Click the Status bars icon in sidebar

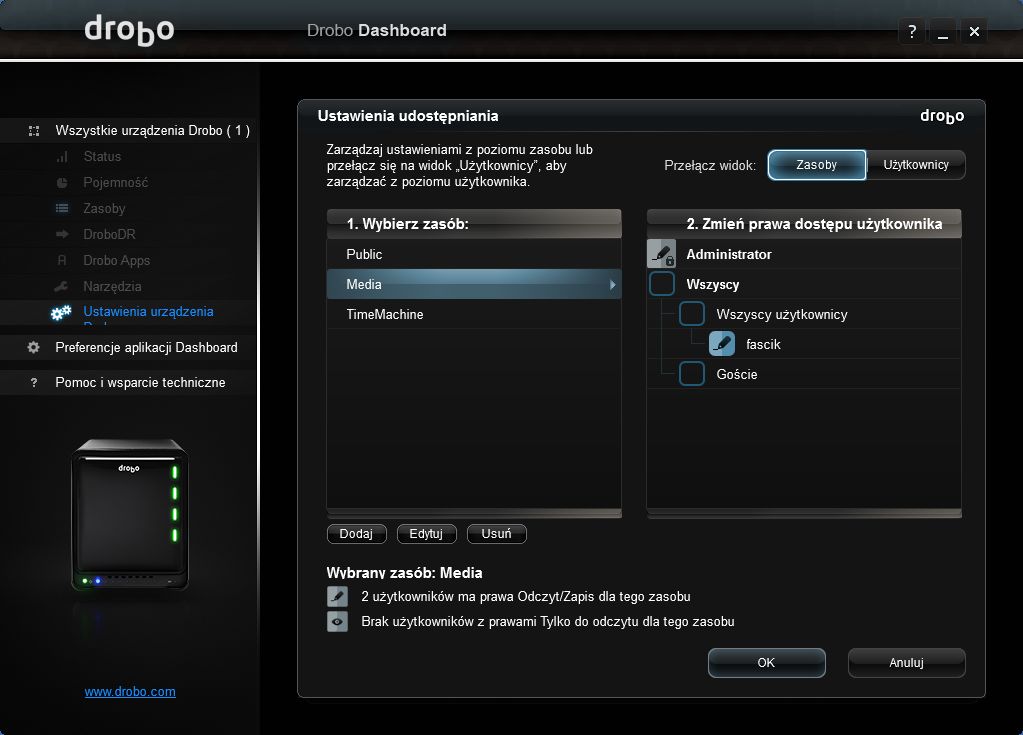[62, 157]
